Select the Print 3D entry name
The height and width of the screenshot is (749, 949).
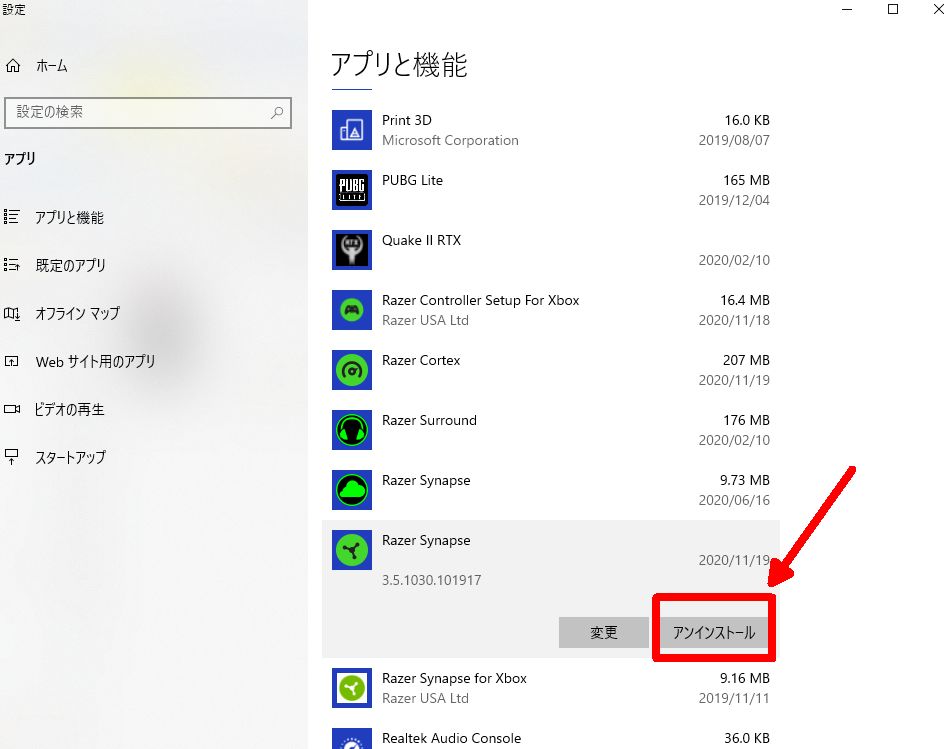(407, 120)
